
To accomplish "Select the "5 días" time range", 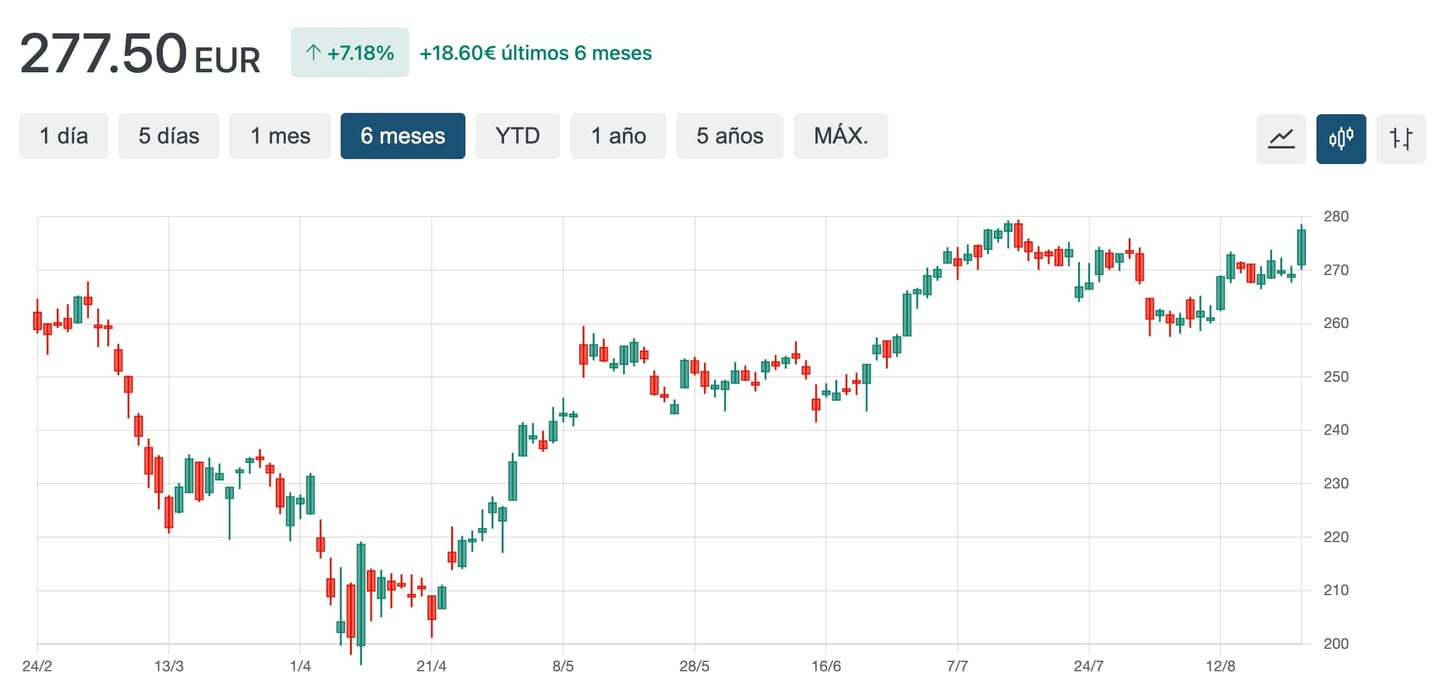I will [169, 135].
